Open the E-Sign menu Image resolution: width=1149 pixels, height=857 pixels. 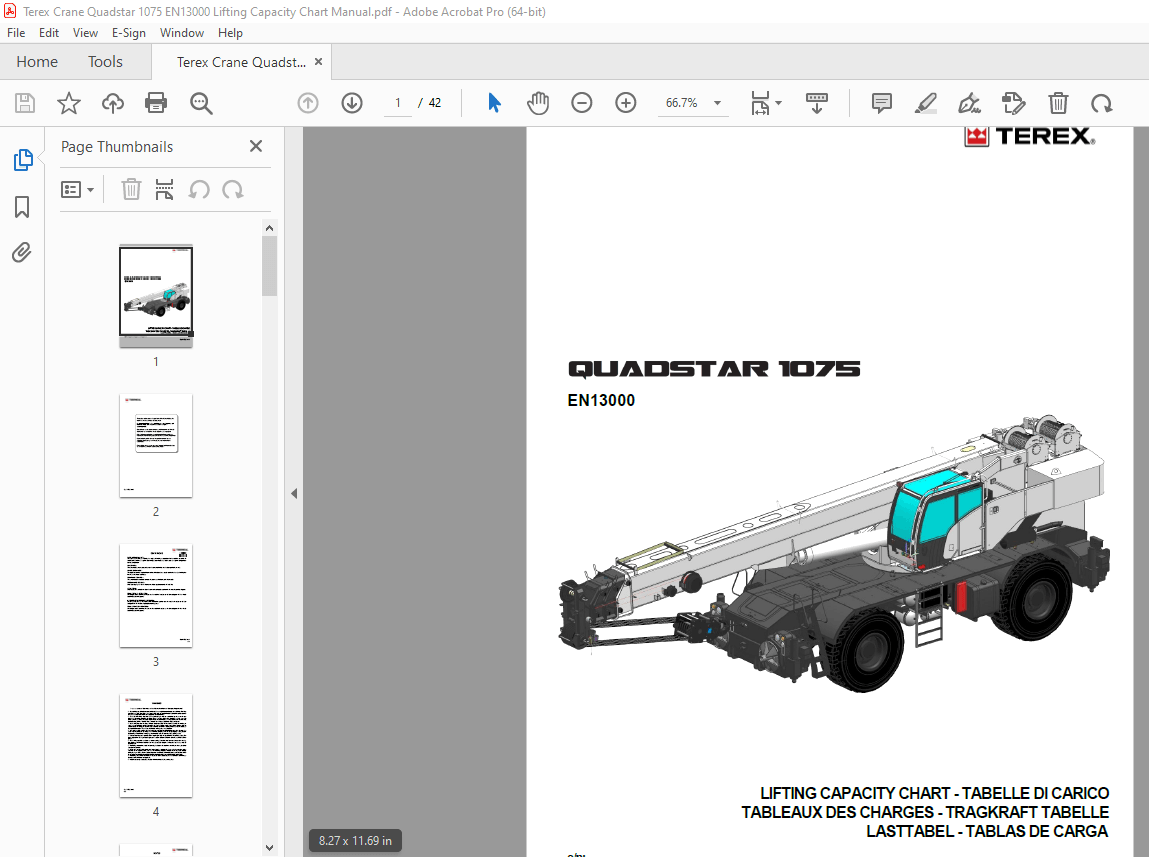click(129, 32)
